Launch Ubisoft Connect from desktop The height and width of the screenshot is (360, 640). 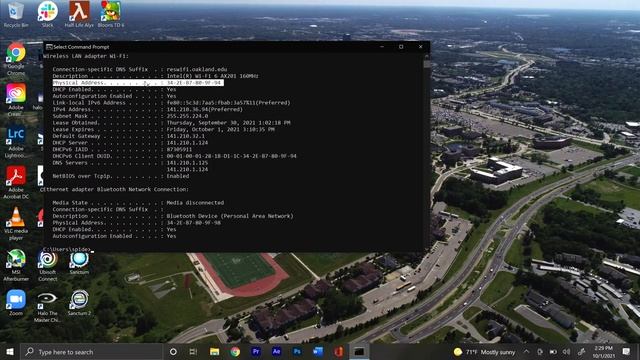point(47,265)
